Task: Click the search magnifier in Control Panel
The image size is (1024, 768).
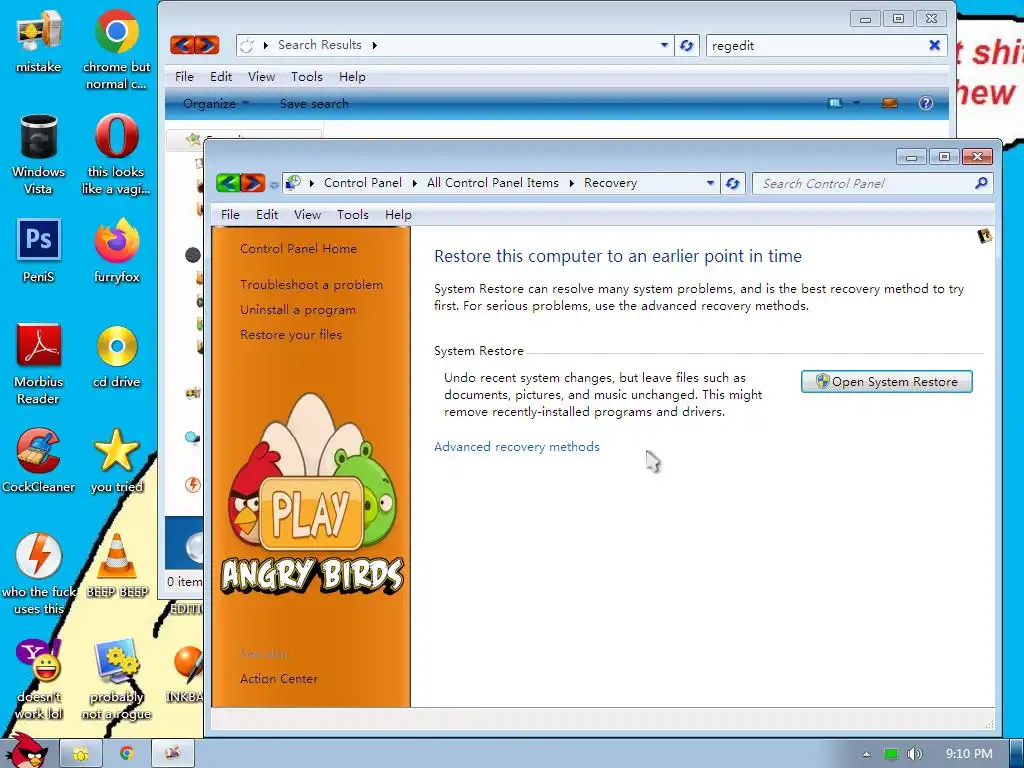Action: pyautogui.click(x=981, y=184)
